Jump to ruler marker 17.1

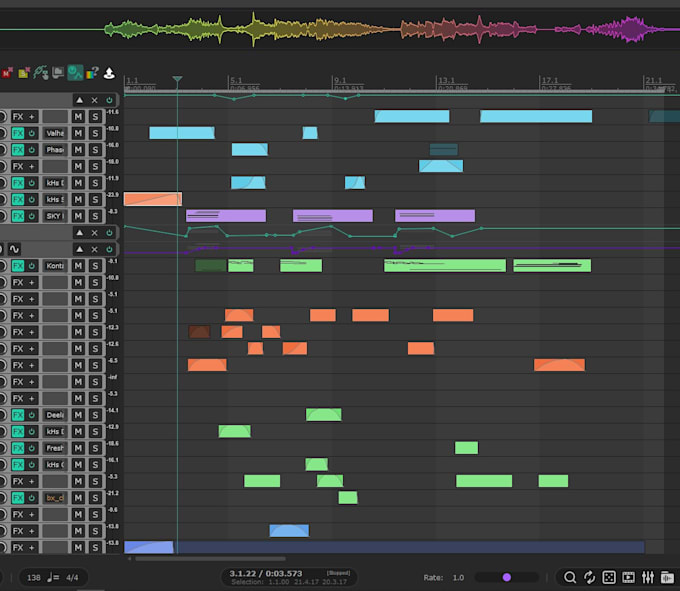pos(550,81)
